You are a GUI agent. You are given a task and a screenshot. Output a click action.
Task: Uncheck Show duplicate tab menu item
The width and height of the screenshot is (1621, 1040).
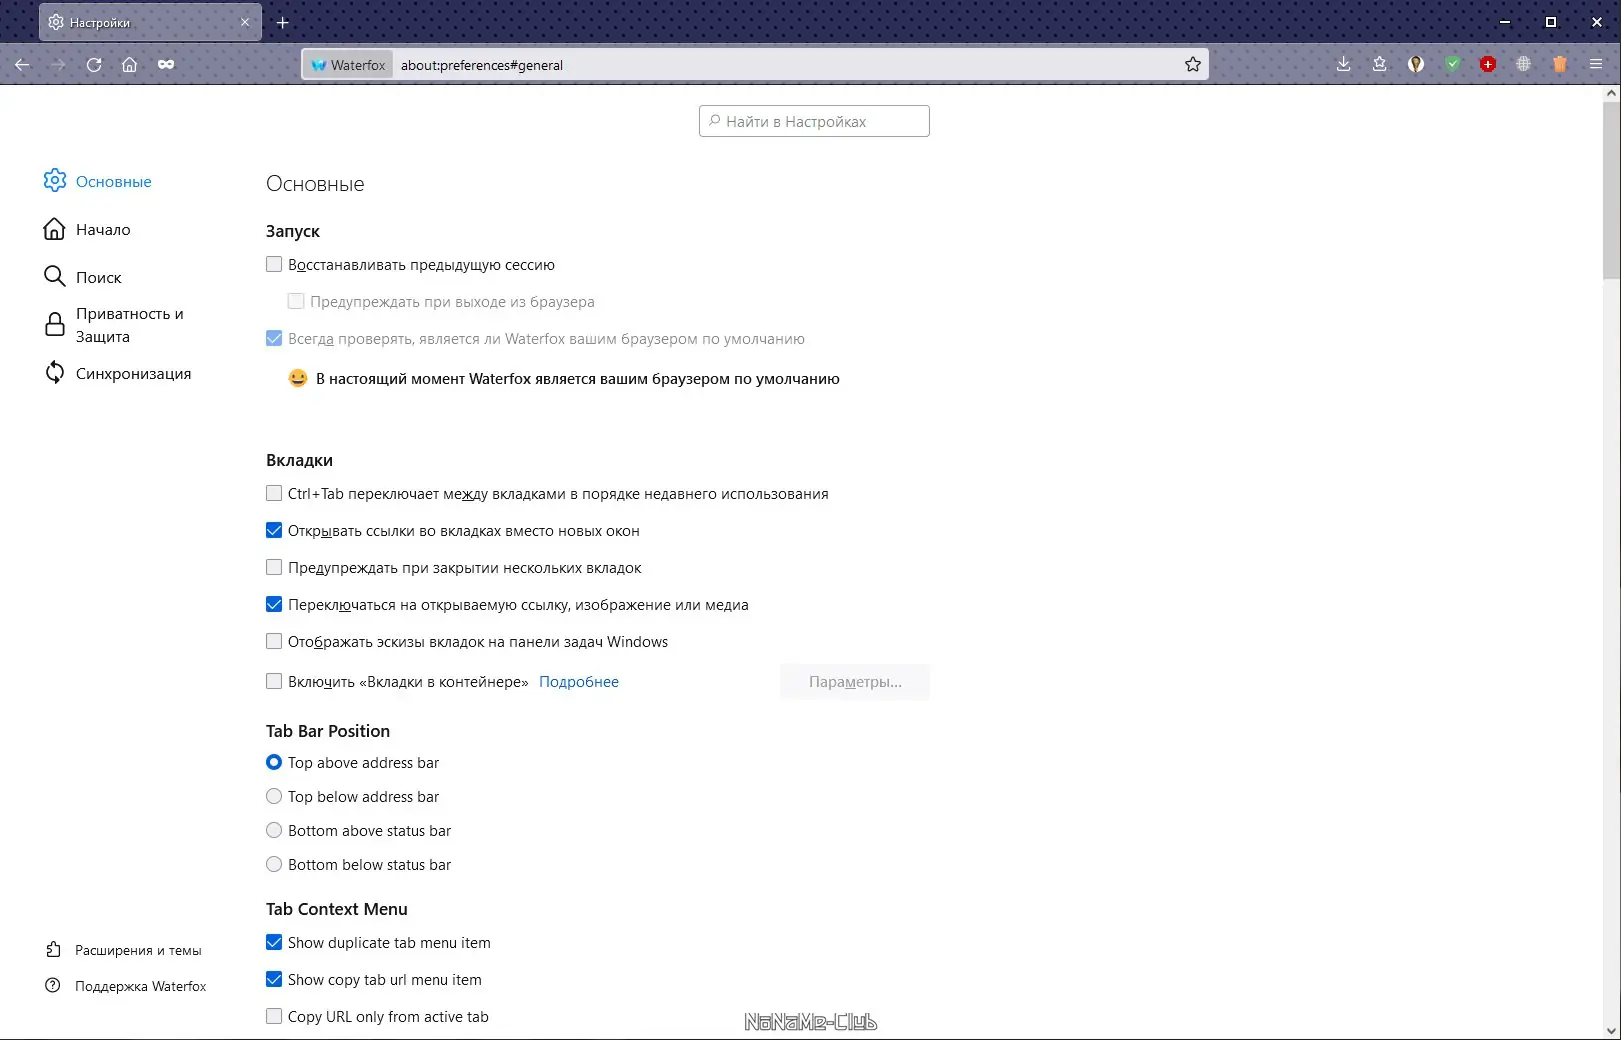274,943
